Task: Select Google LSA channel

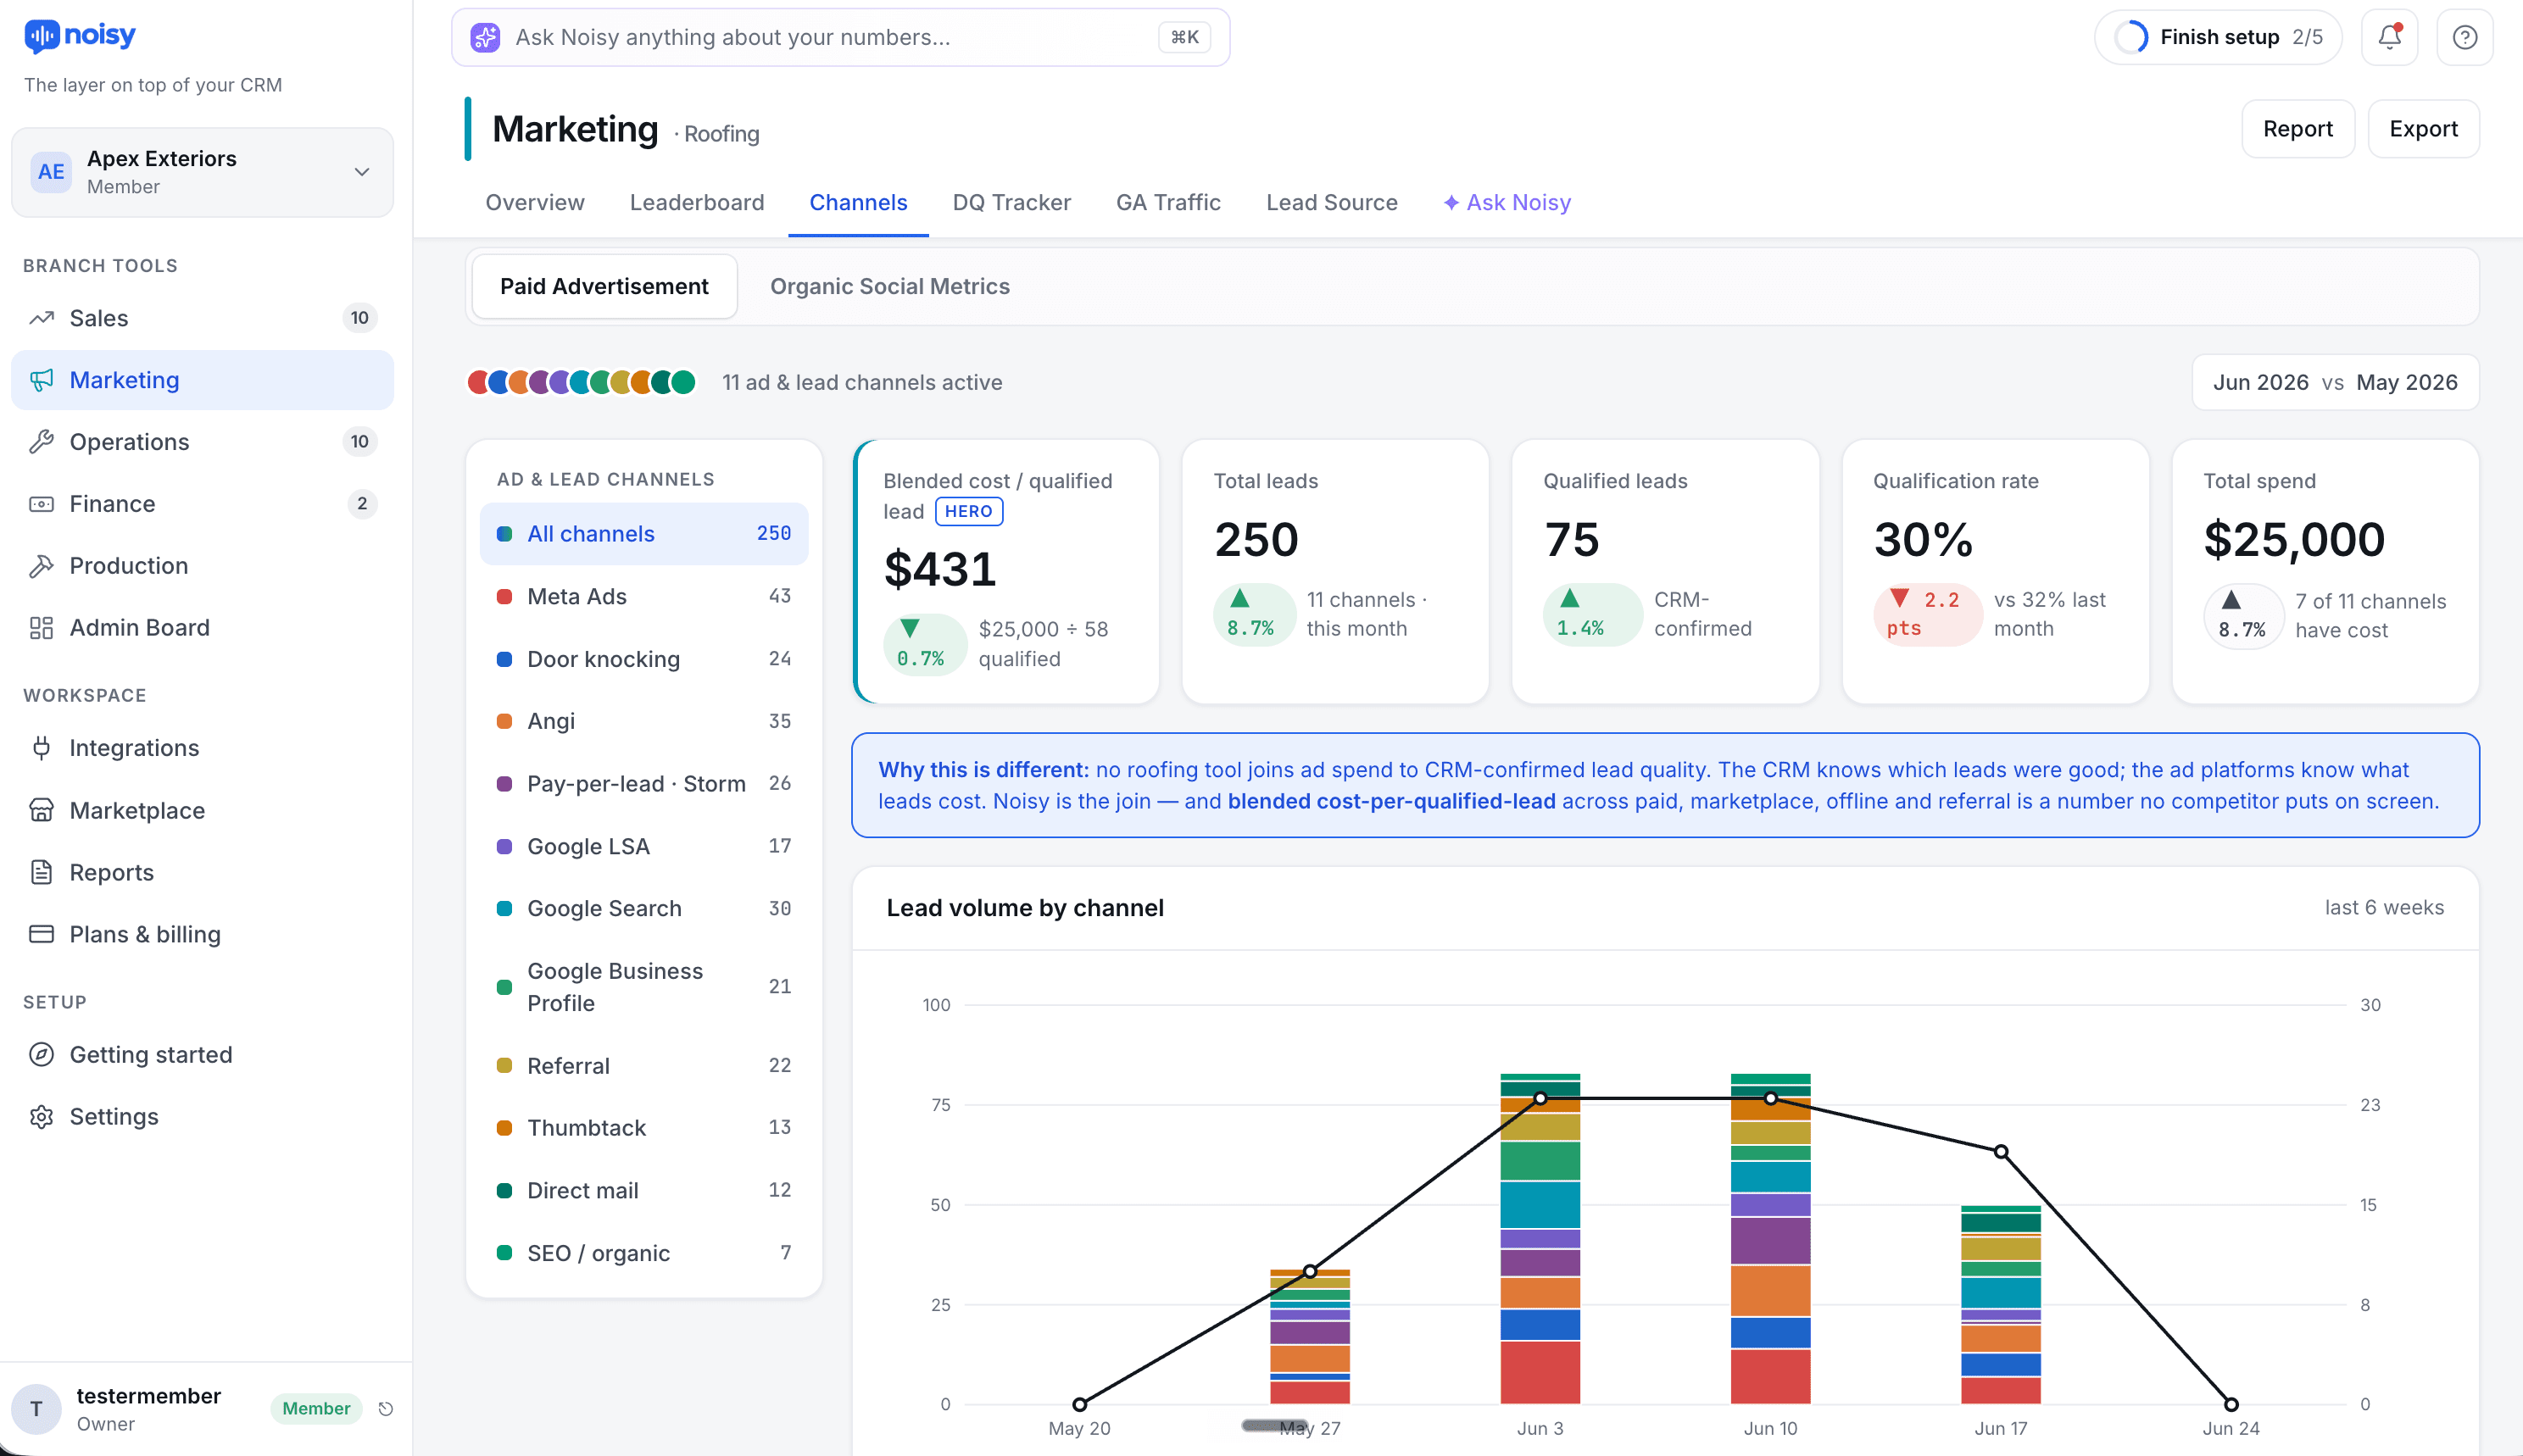Action: coord(644,846)
